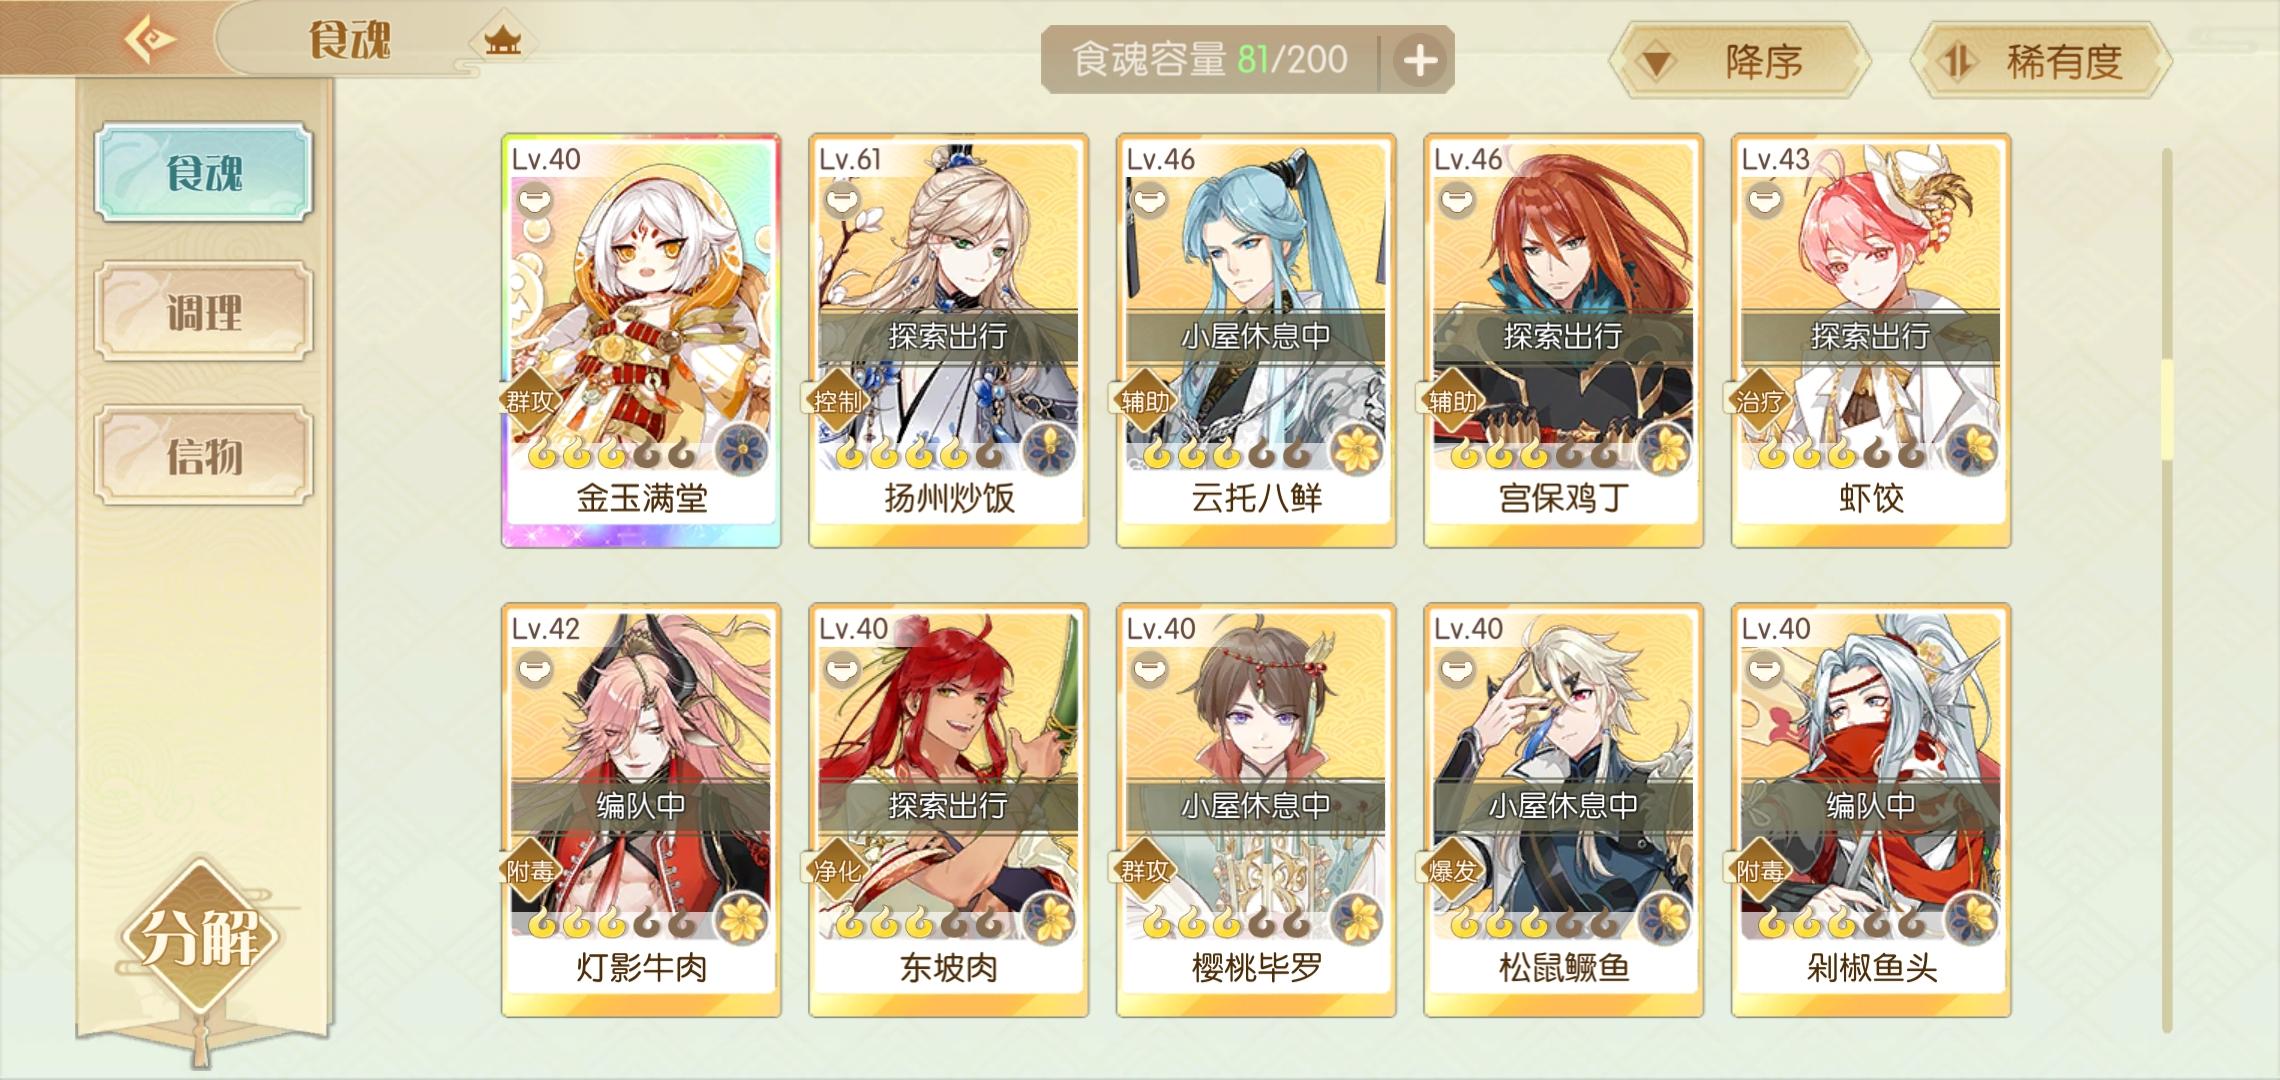Tap the flower badge on 金玉满堂 card

click(x=742, y=448)
